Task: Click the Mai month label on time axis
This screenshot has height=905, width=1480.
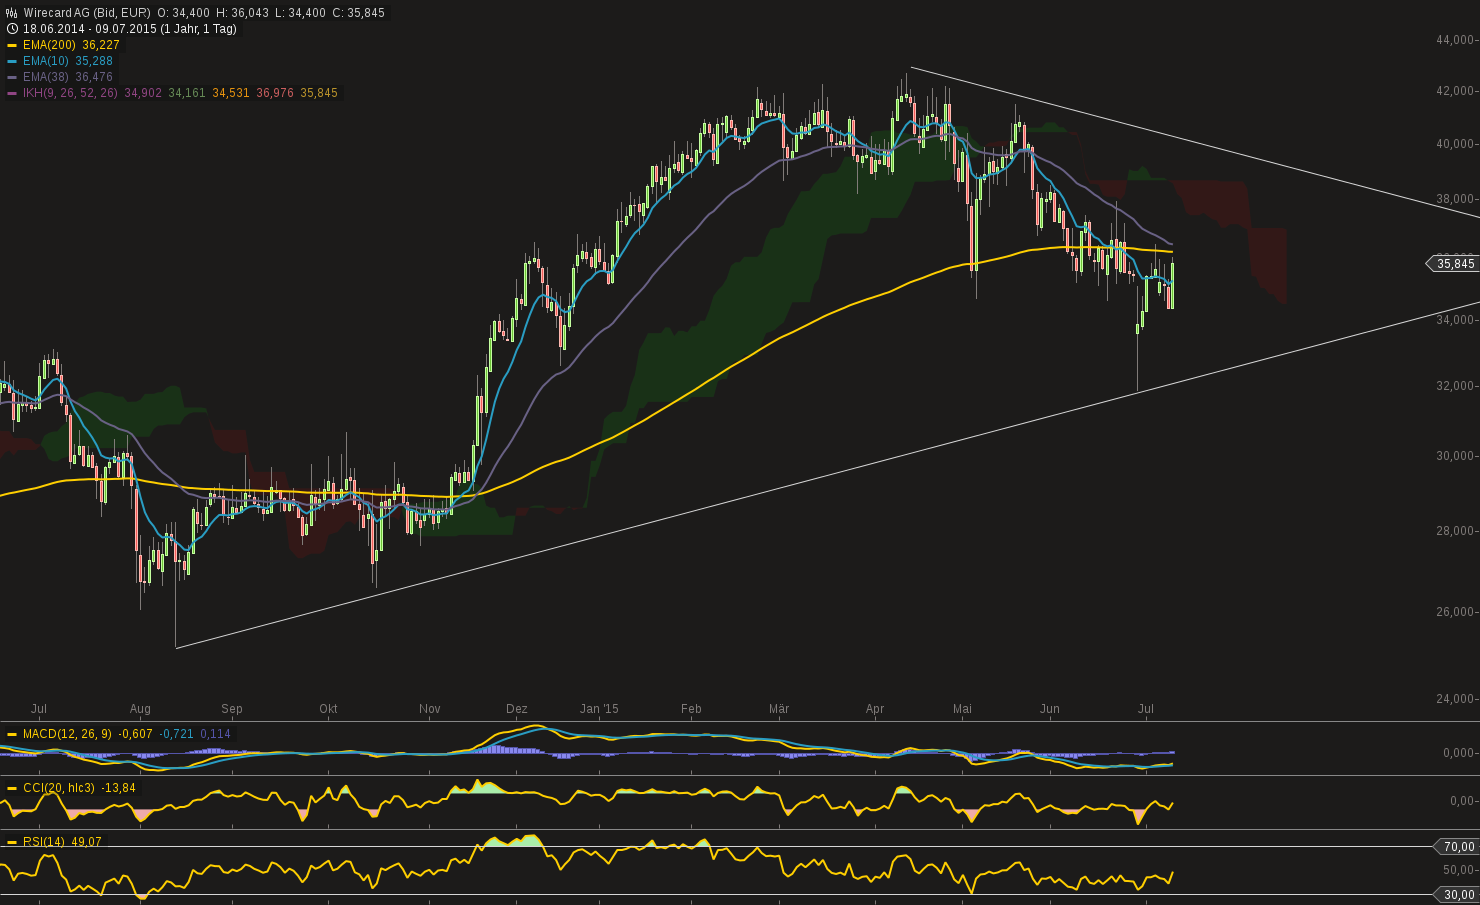Action: [x=962, y=709]
